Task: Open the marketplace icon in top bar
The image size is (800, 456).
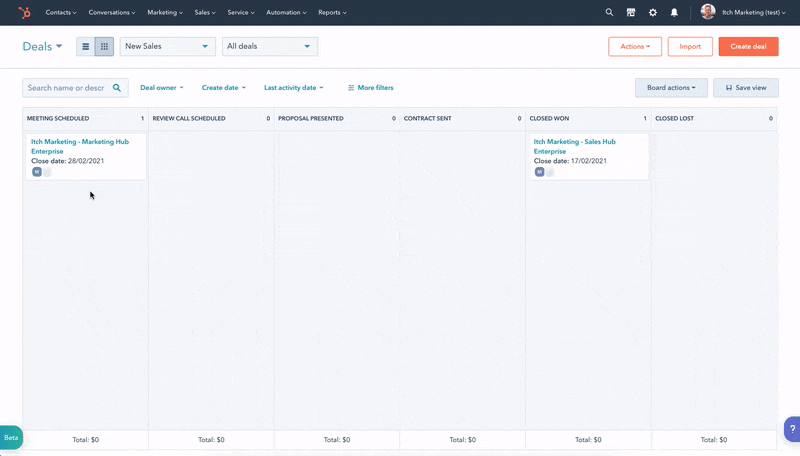Action: (x=631, y=12)
